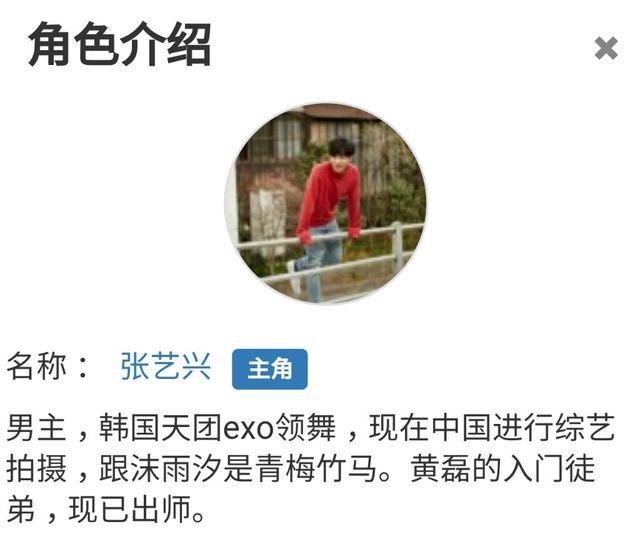The width and height of the screenshot is (640, 559).
Task: Click the word 男主 opening the description
Action: pos(36,428)
